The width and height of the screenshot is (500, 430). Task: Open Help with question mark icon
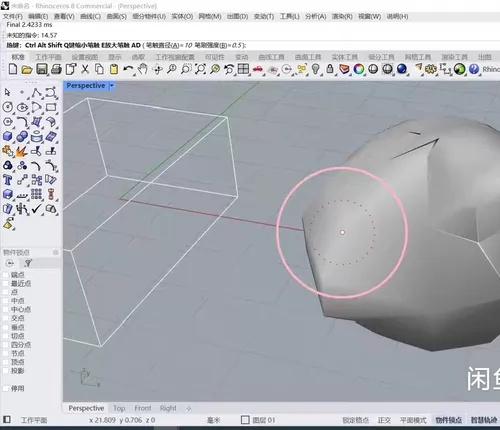pos(474,69)
